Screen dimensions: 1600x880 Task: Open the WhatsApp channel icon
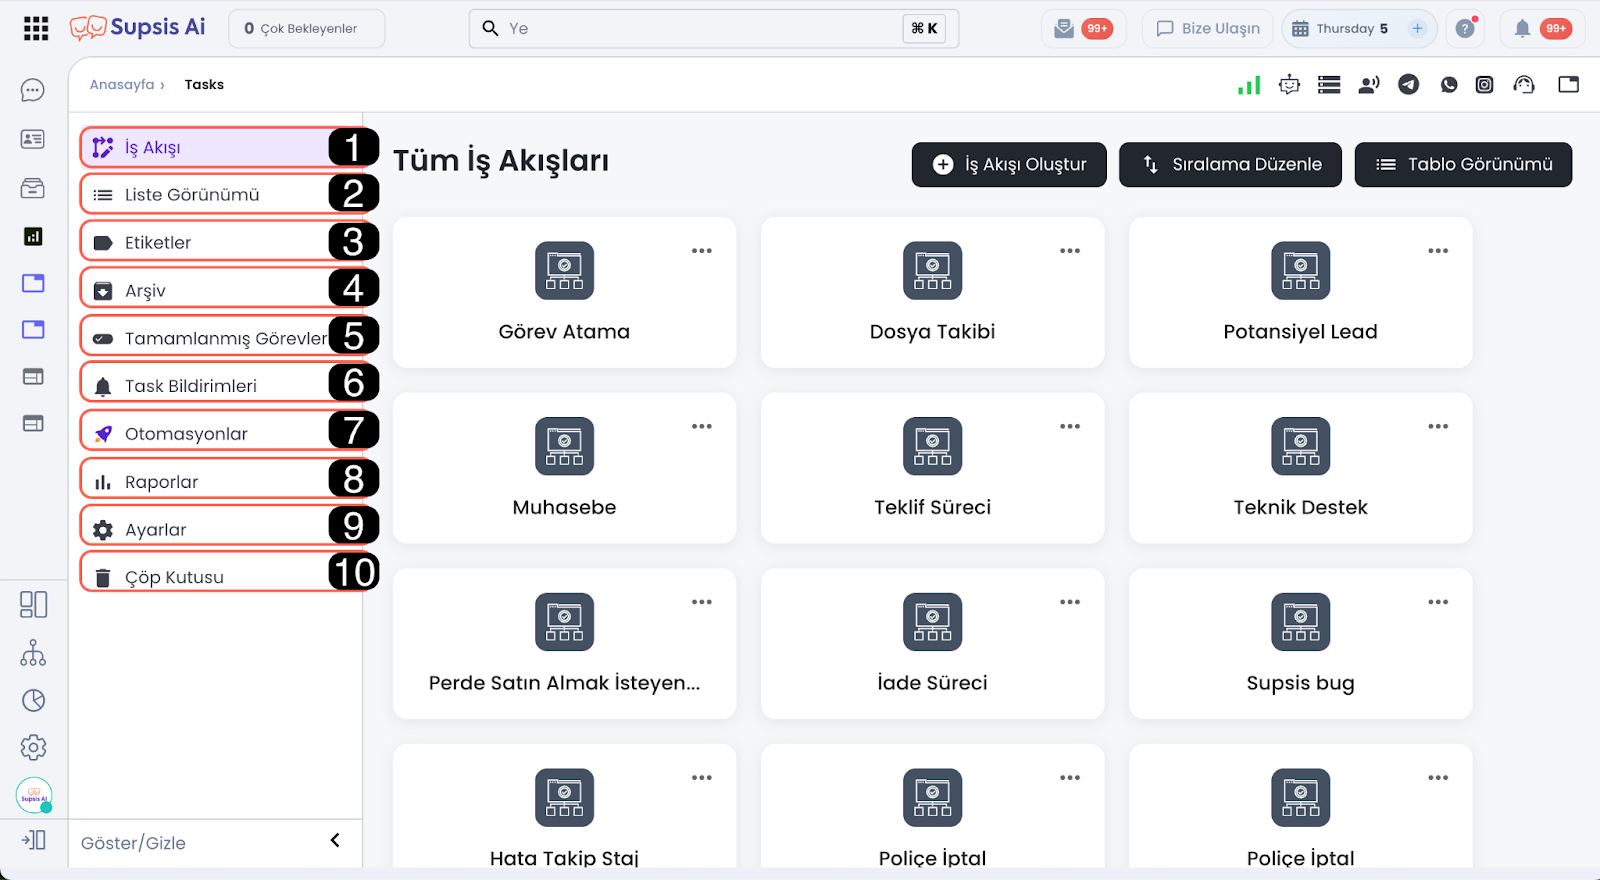(1448, 85)
